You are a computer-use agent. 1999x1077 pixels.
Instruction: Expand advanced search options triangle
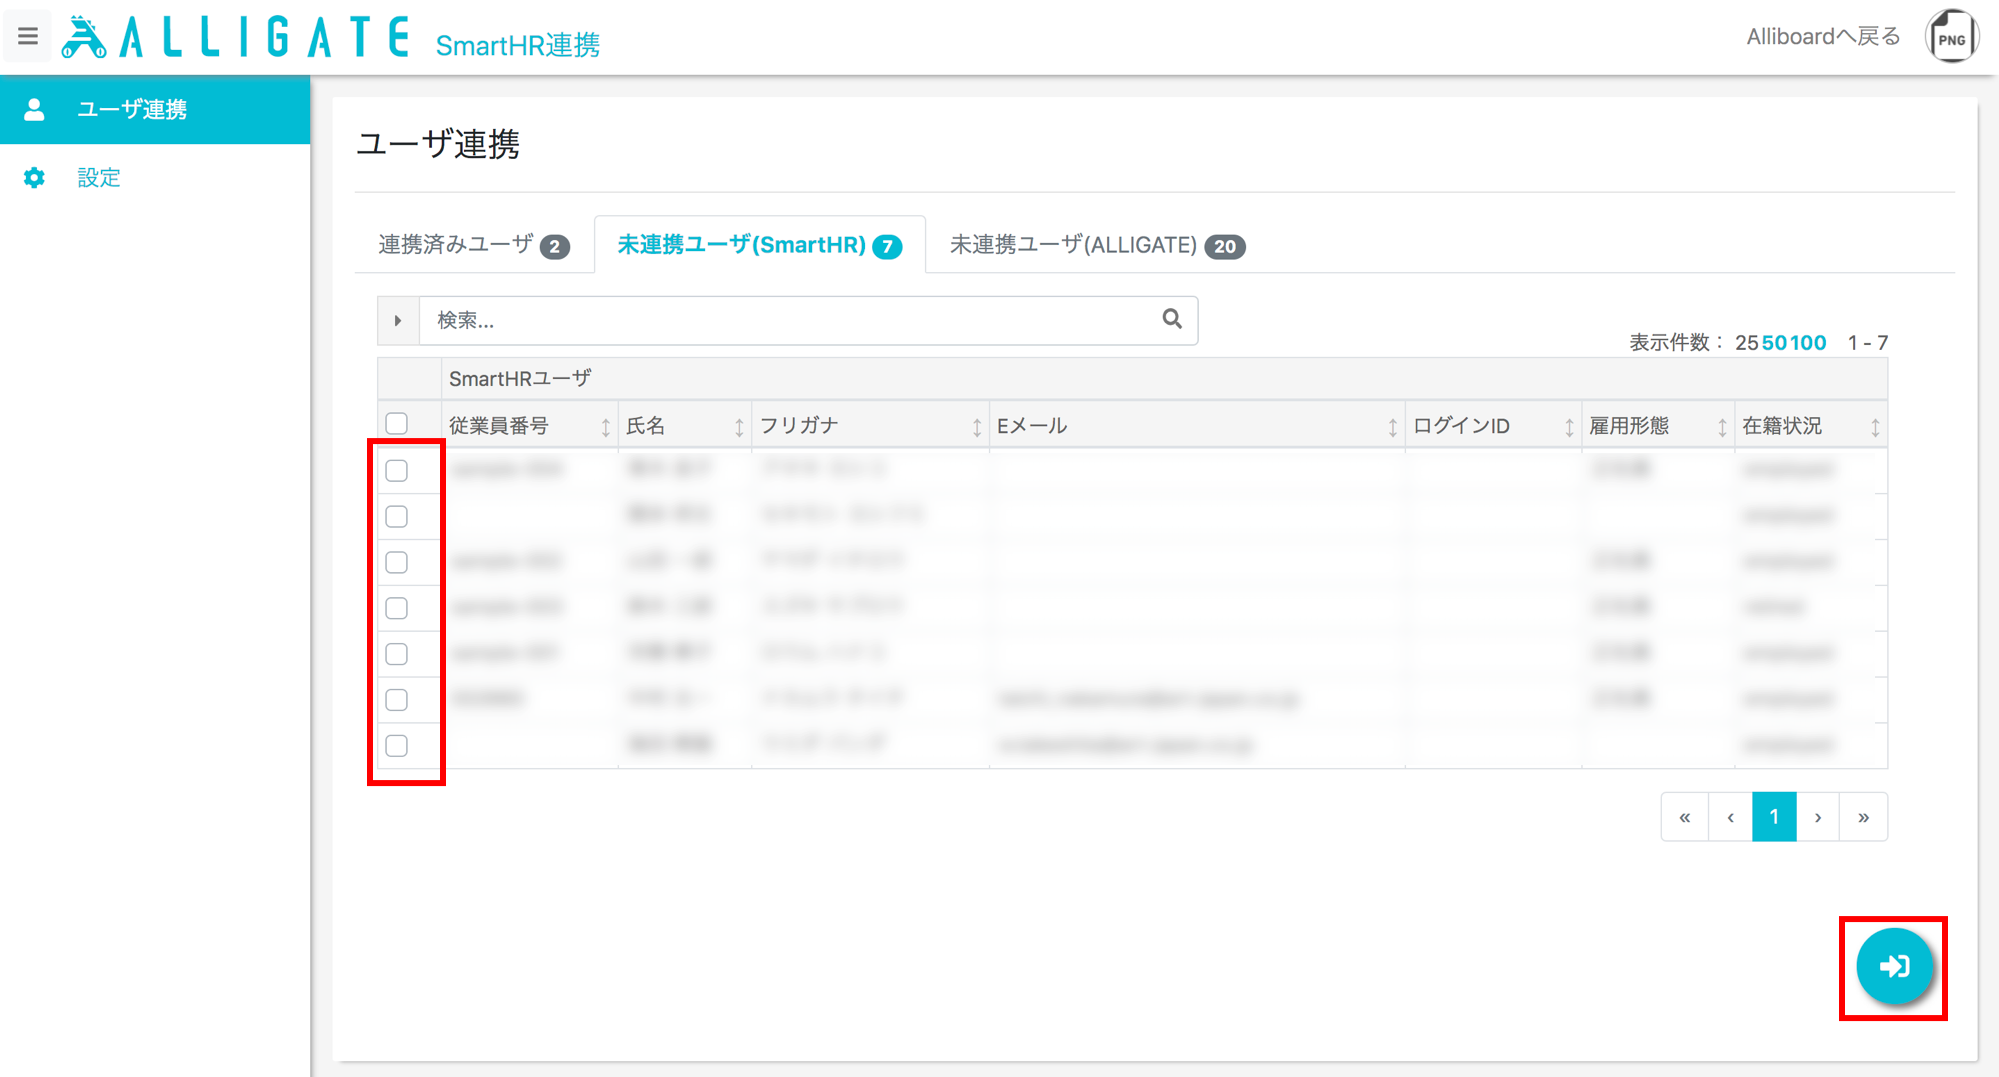point(398,320)
